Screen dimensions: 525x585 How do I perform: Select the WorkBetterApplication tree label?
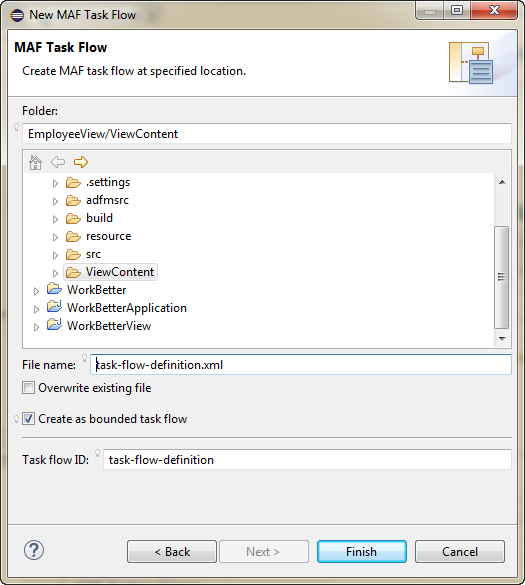point(126,308)
